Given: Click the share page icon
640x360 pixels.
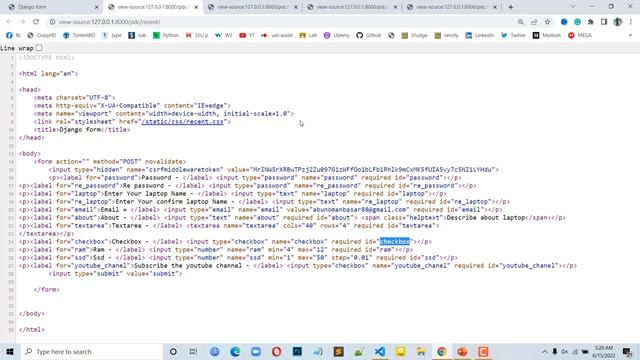Looking at the screenshot, I should point(534,22).
